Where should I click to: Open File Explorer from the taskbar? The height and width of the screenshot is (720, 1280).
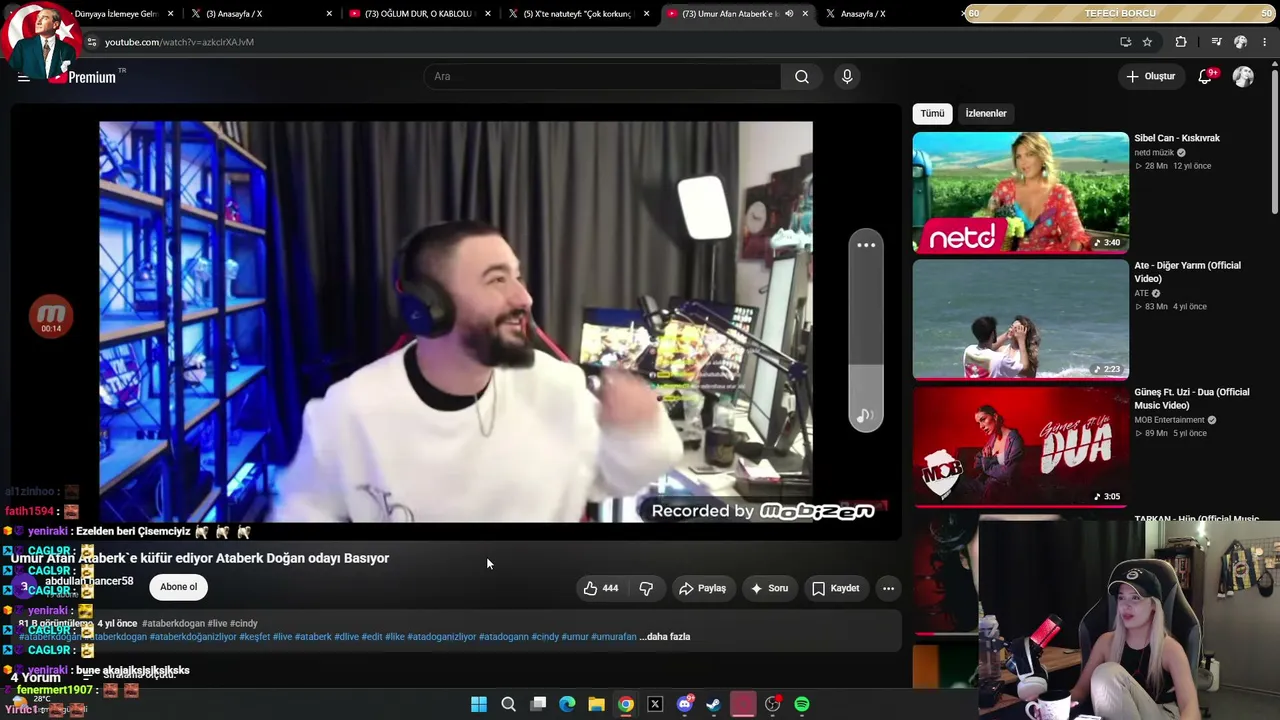click(x=596, y=705)
